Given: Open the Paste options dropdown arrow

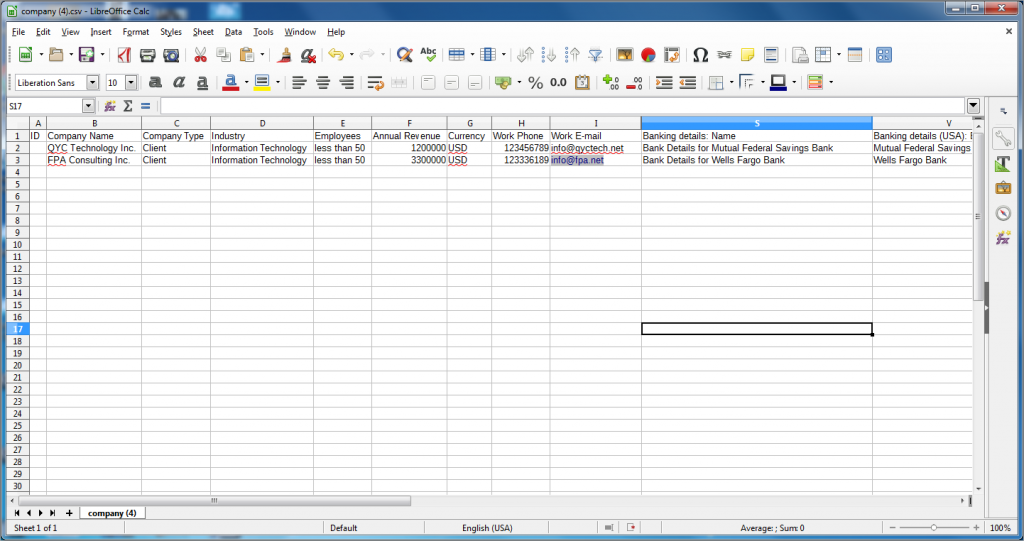Looking at the screenshot, I should (x=262, y=55).
